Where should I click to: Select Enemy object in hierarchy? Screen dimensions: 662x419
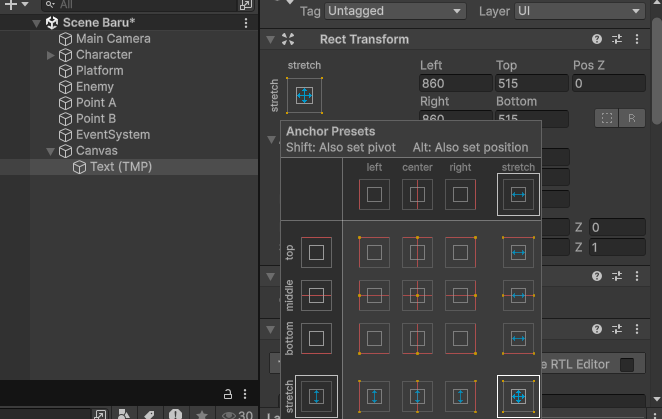pos(95,87)
